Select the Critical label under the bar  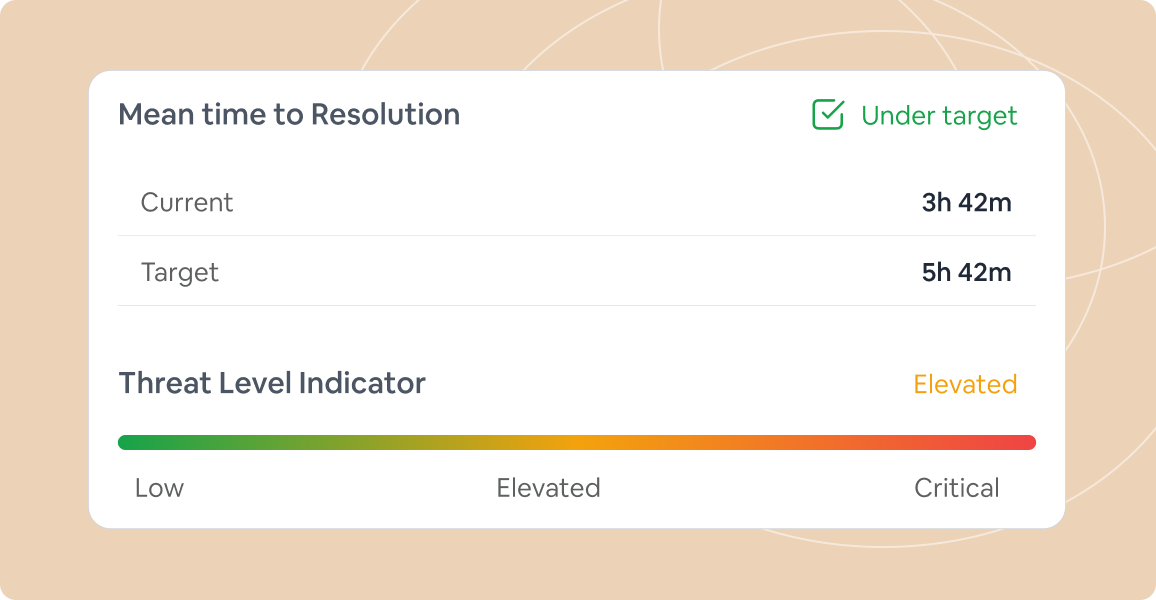956,488
